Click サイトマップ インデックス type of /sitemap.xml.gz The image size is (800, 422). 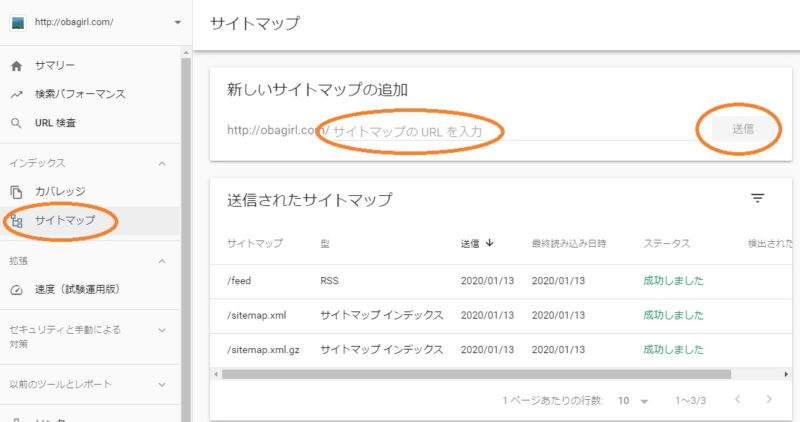click(382, 350)
